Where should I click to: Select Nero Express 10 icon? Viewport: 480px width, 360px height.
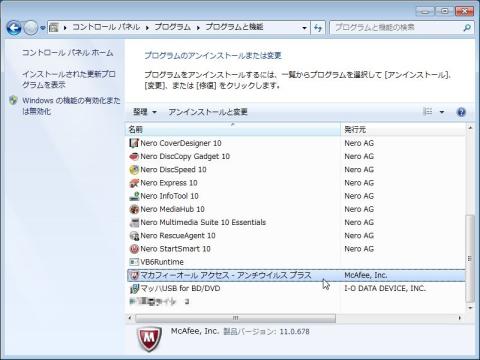[x=134, y=183]
